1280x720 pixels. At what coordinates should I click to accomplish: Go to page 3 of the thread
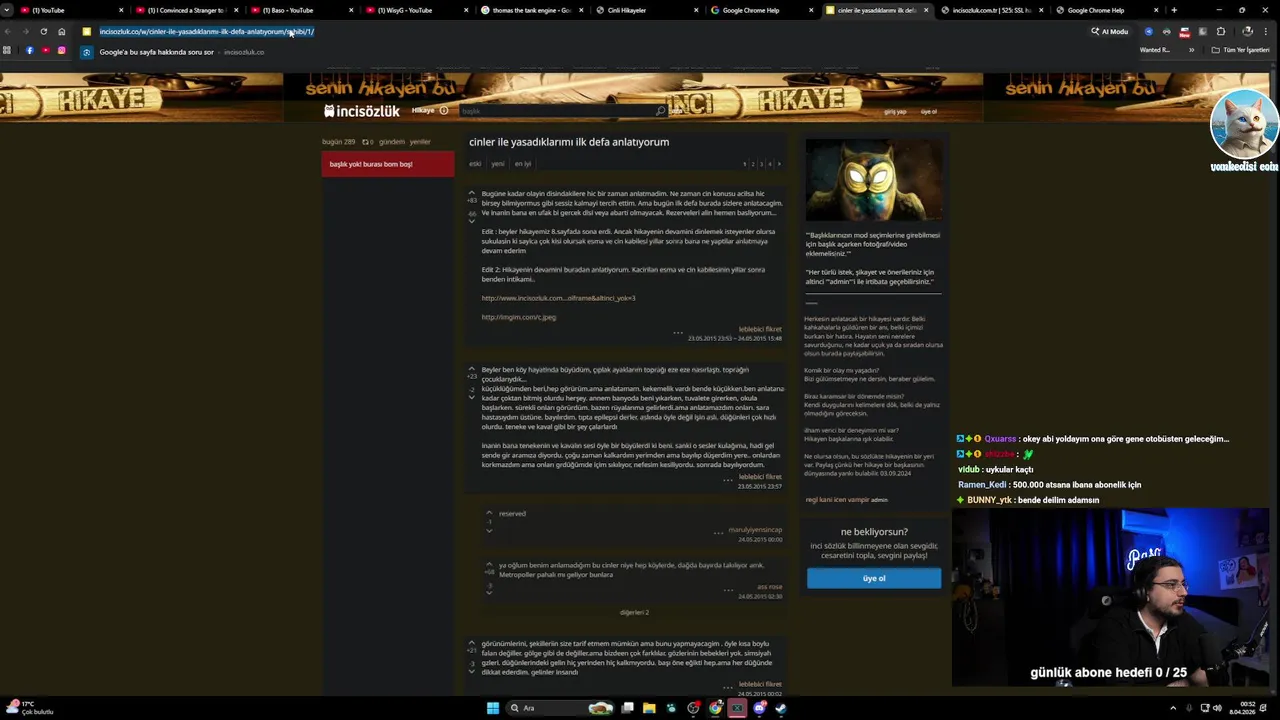click(761, 164)
